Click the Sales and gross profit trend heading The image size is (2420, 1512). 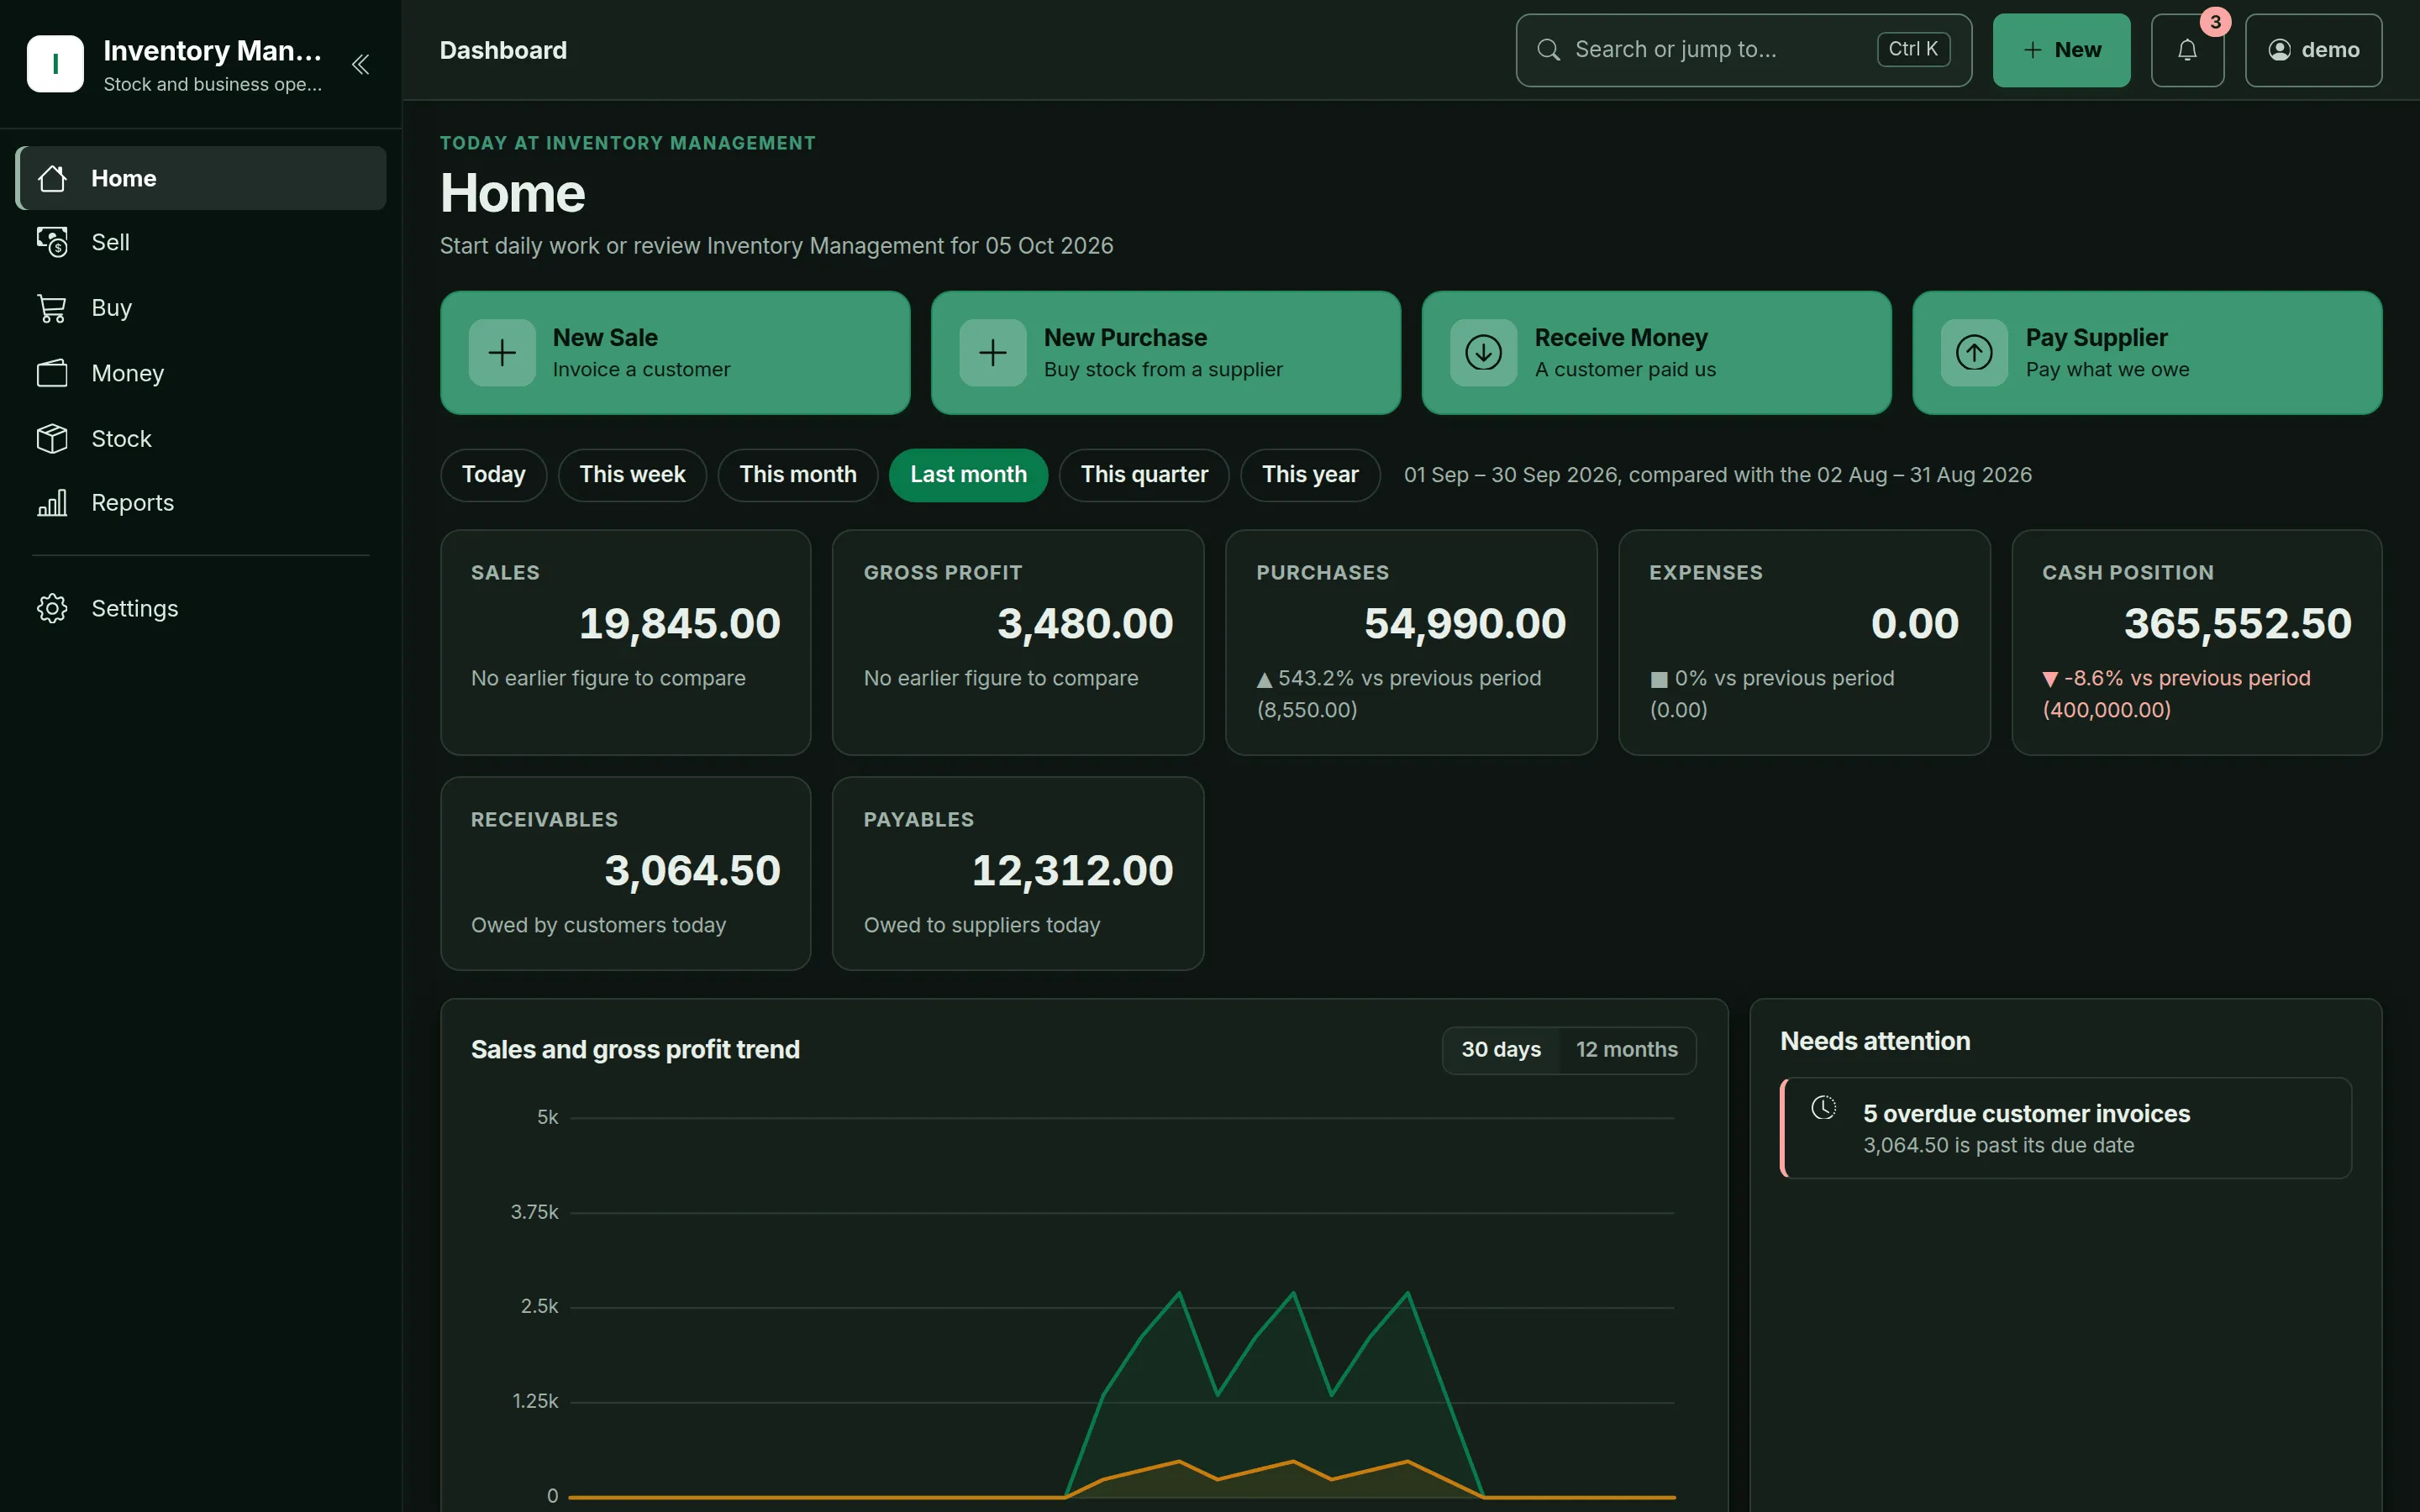click(x=635, y=1050)
